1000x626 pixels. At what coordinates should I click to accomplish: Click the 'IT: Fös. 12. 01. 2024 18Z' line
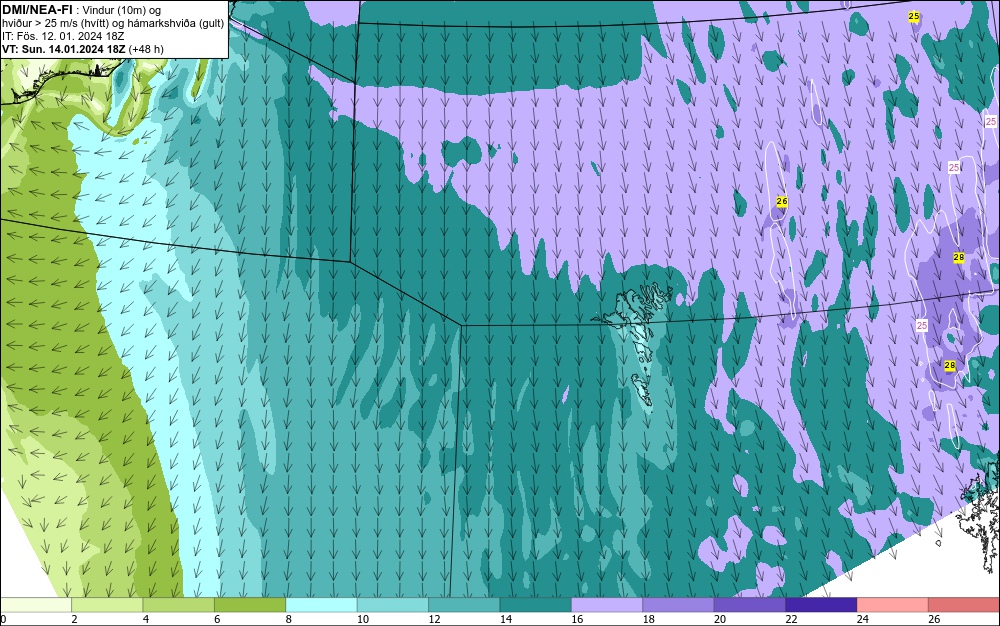point(63,36)
